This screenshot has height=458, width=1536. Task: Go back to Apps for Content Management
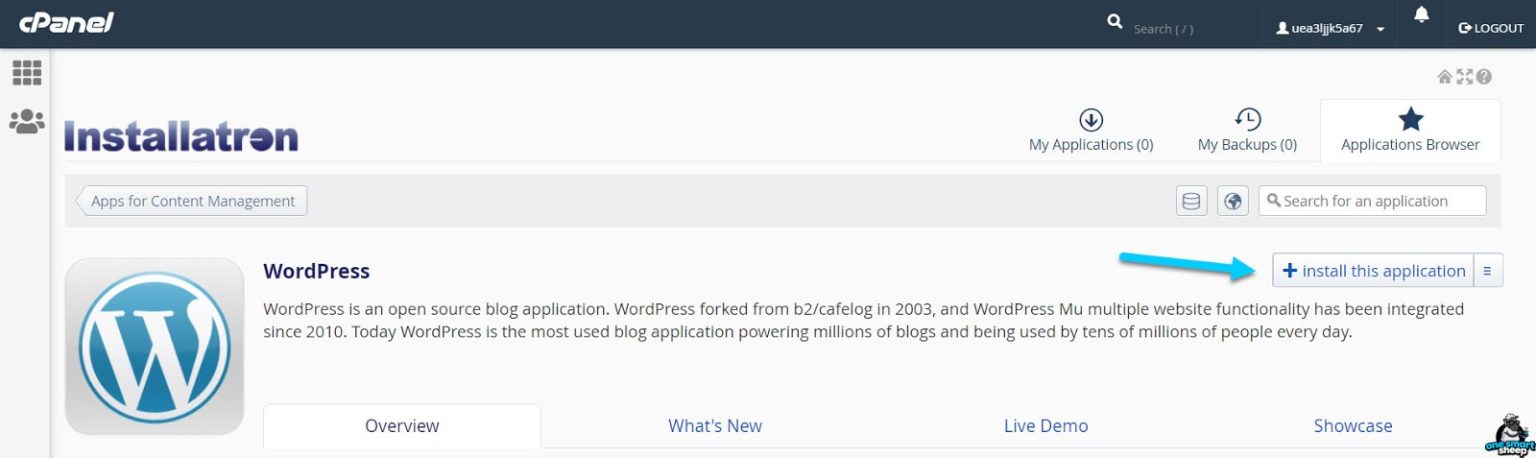point(192,201)
